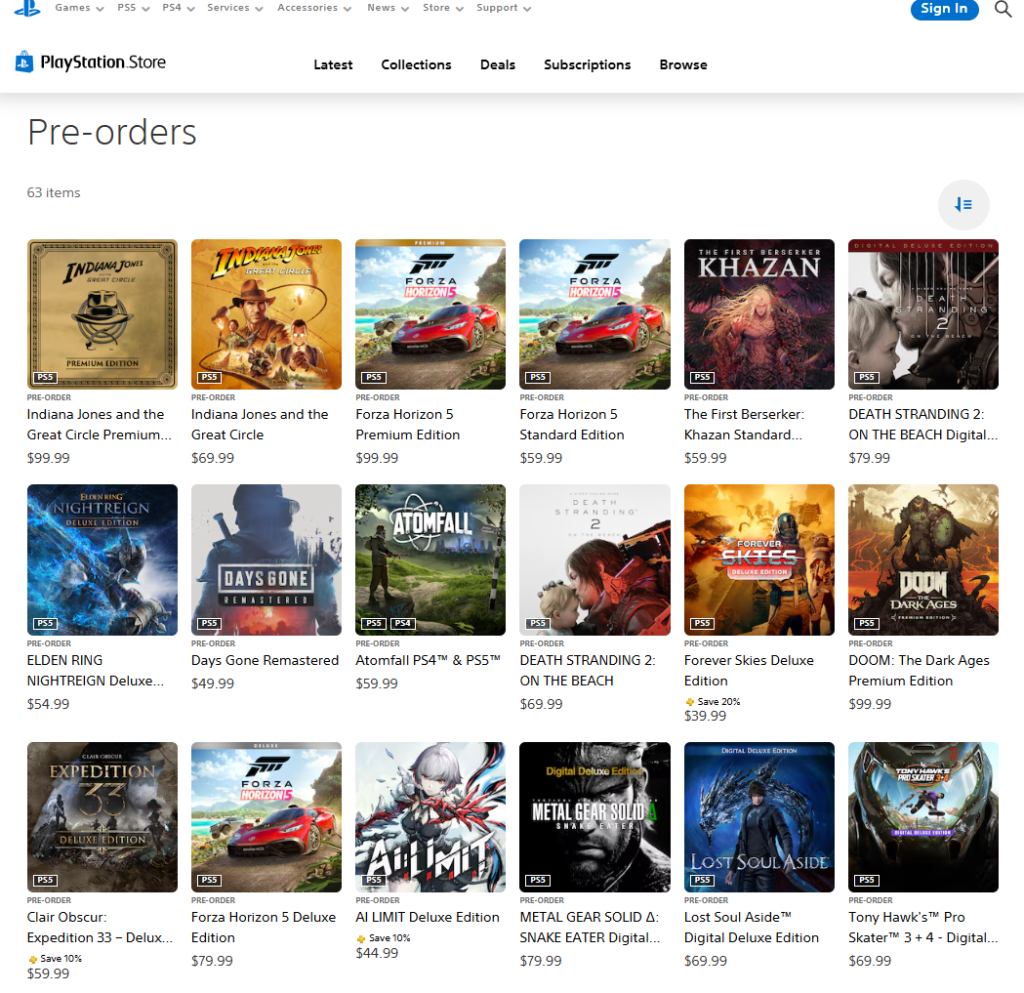Expand the Accessories dropdown menu
This screenshot has height=993, width=1024.
click(314, 8)
